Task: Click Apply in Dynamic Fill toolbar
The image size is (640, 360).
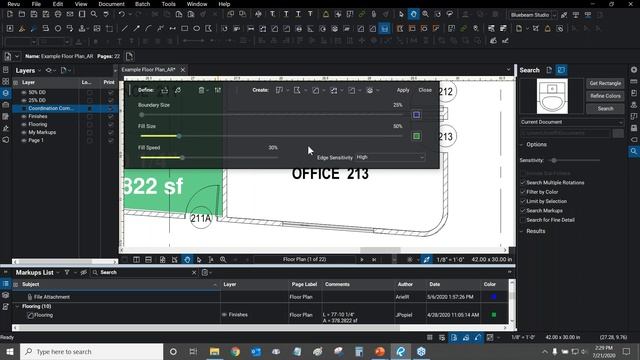Action: coord(403,90)
